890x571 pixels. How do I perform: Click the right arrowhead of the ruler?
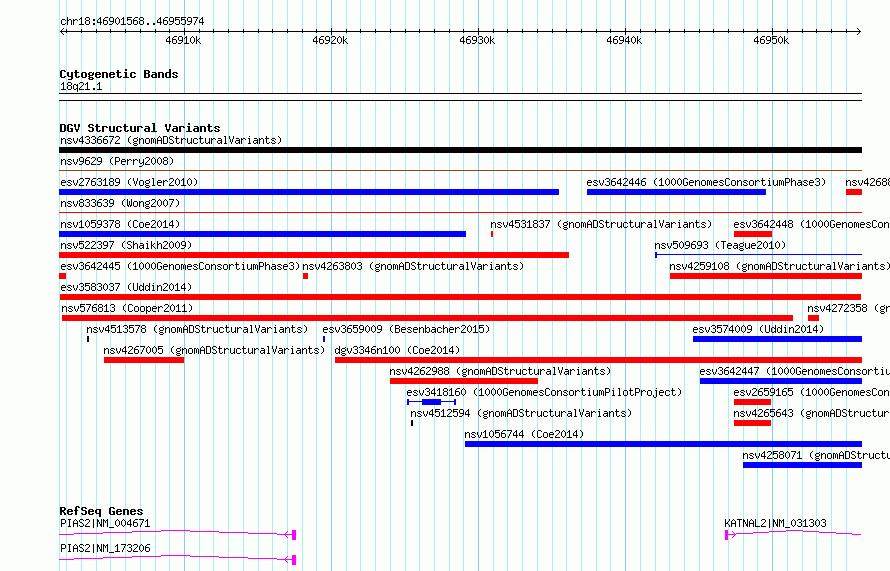(858, 32)
